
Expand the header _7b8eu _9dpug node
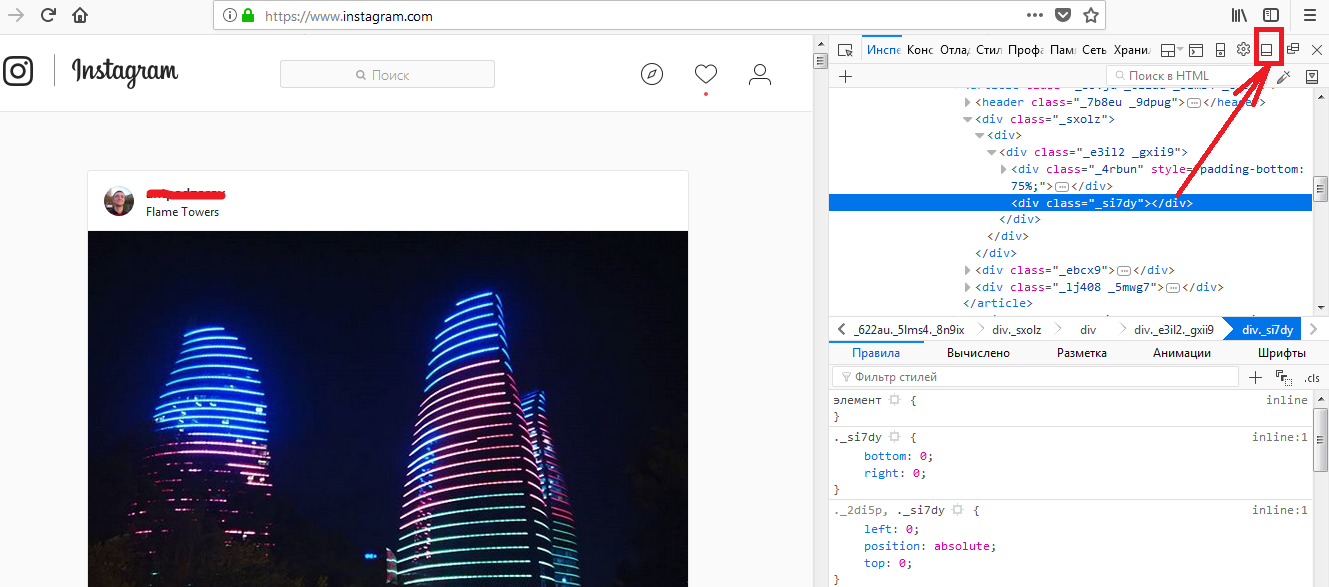click(x=967, y=102)
